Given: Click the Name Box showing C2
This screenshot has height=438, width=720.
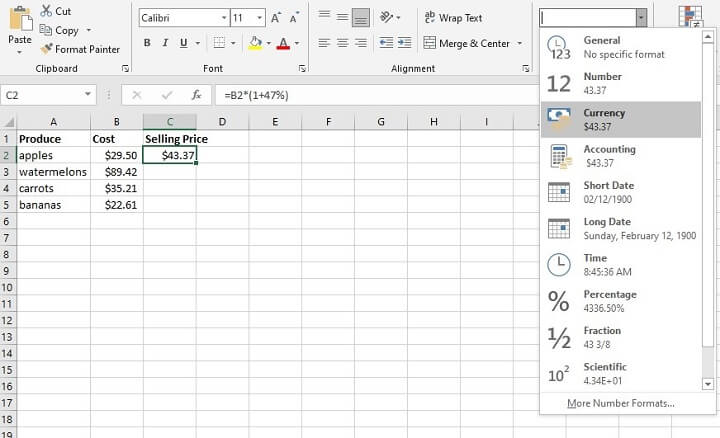Looking at the screenshot, I should pos(41,95).
